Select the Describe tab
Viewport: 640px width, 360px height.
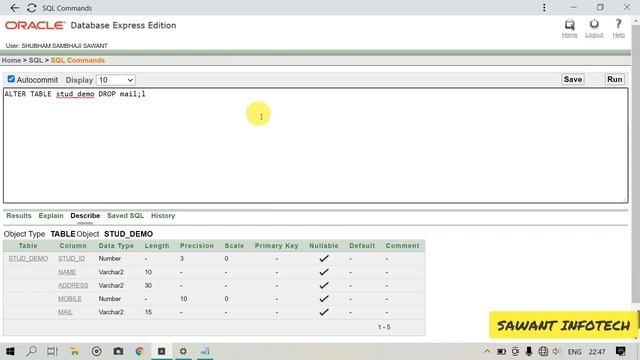point(85,216)
